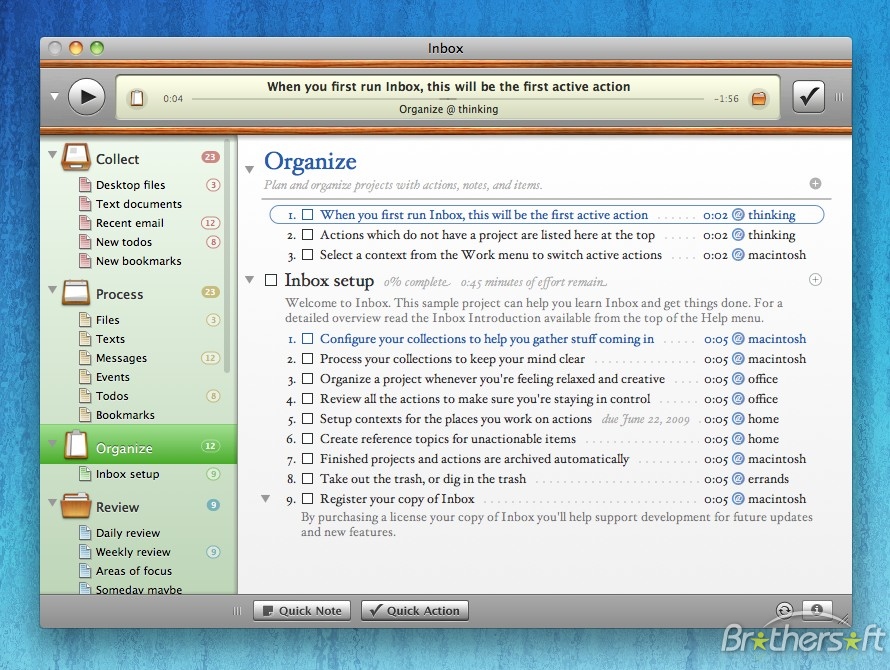Click the Inbox setup description text

pos(534,310)
